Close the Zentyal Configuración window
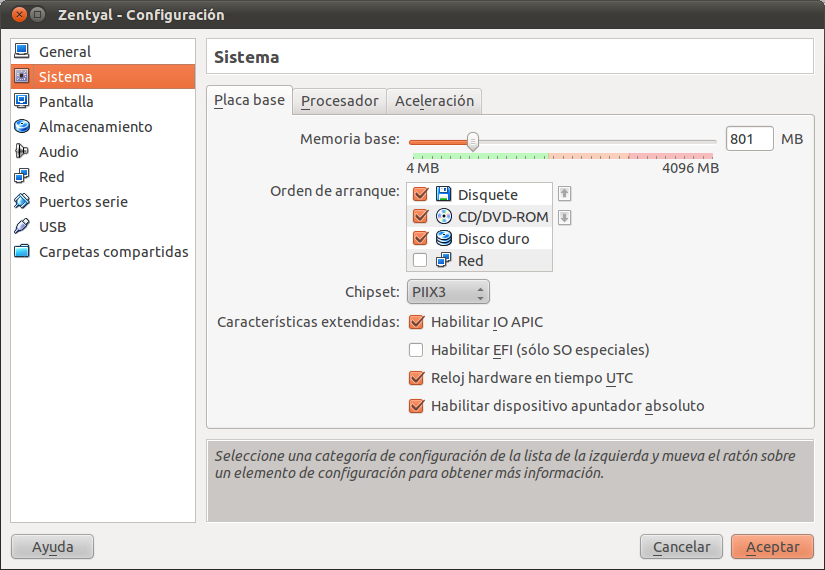 click(19, 14)
